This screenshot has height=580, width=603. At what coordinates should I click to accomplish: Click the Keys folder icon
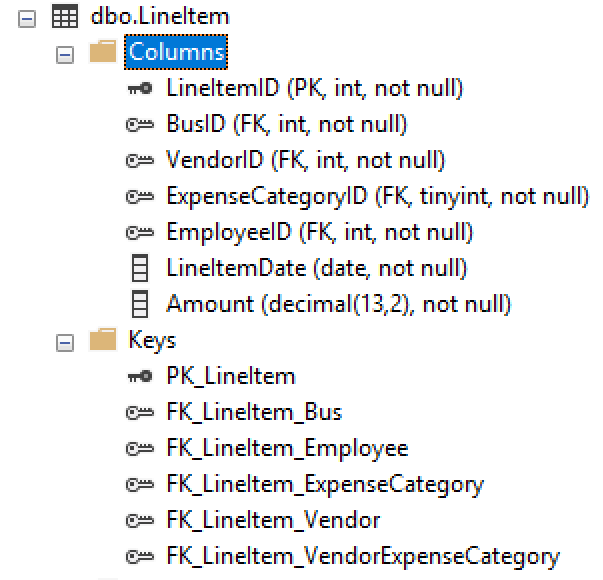[x=103, y=341]
